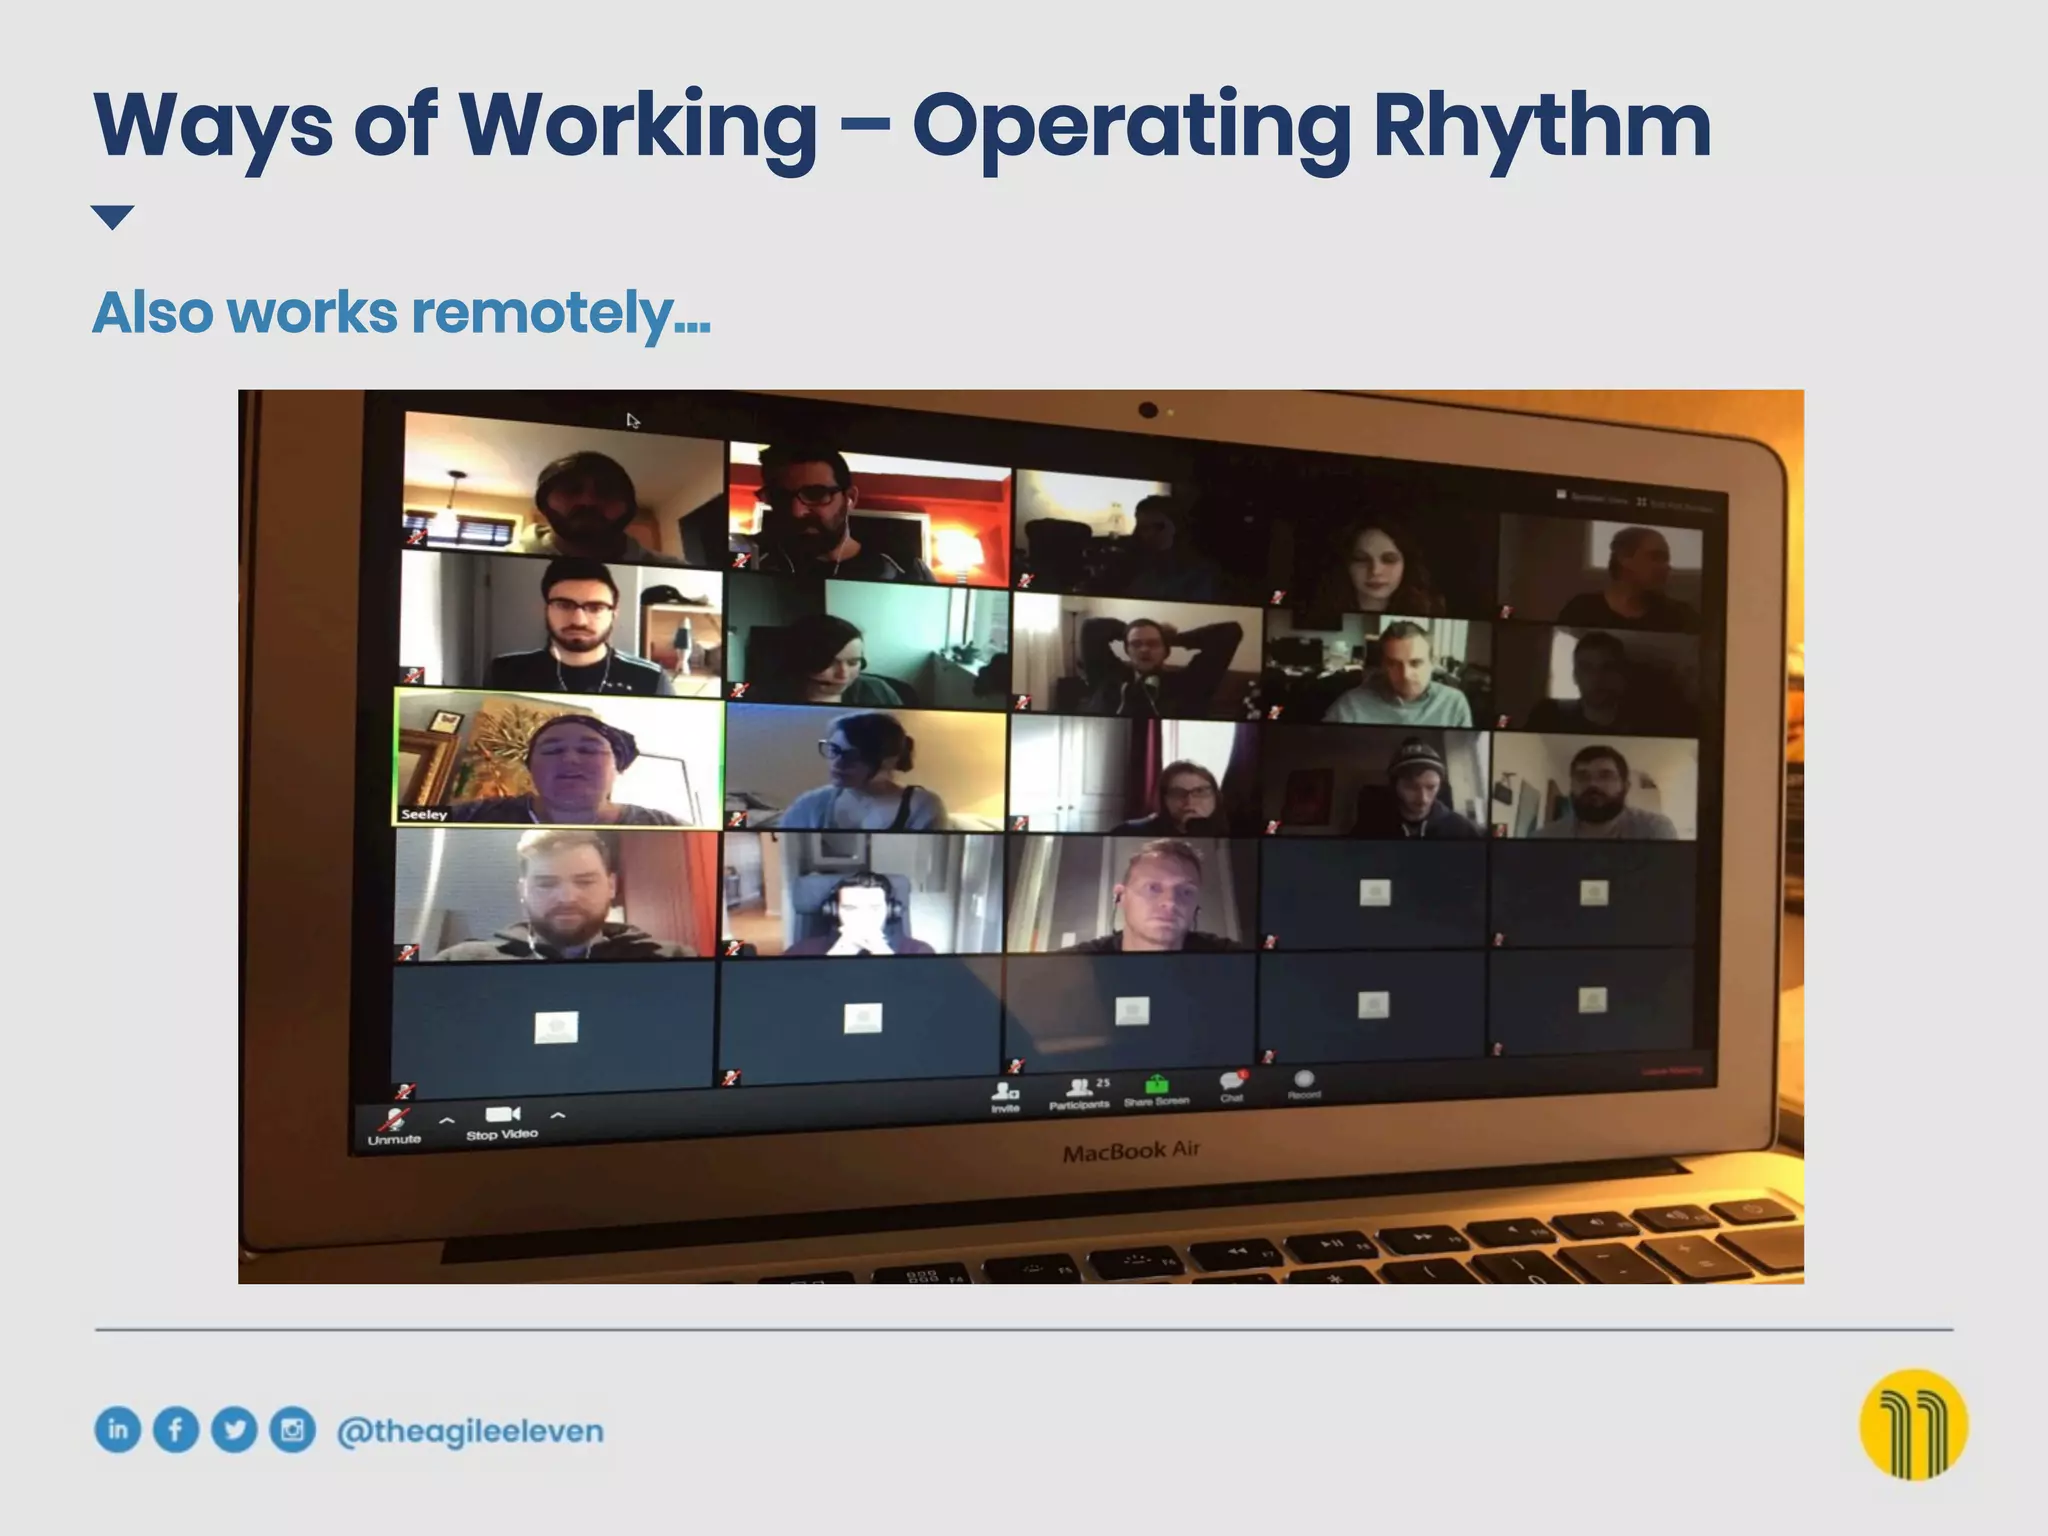
Task: Select the highlighted Seeley video tile
Action: [558, 757]
